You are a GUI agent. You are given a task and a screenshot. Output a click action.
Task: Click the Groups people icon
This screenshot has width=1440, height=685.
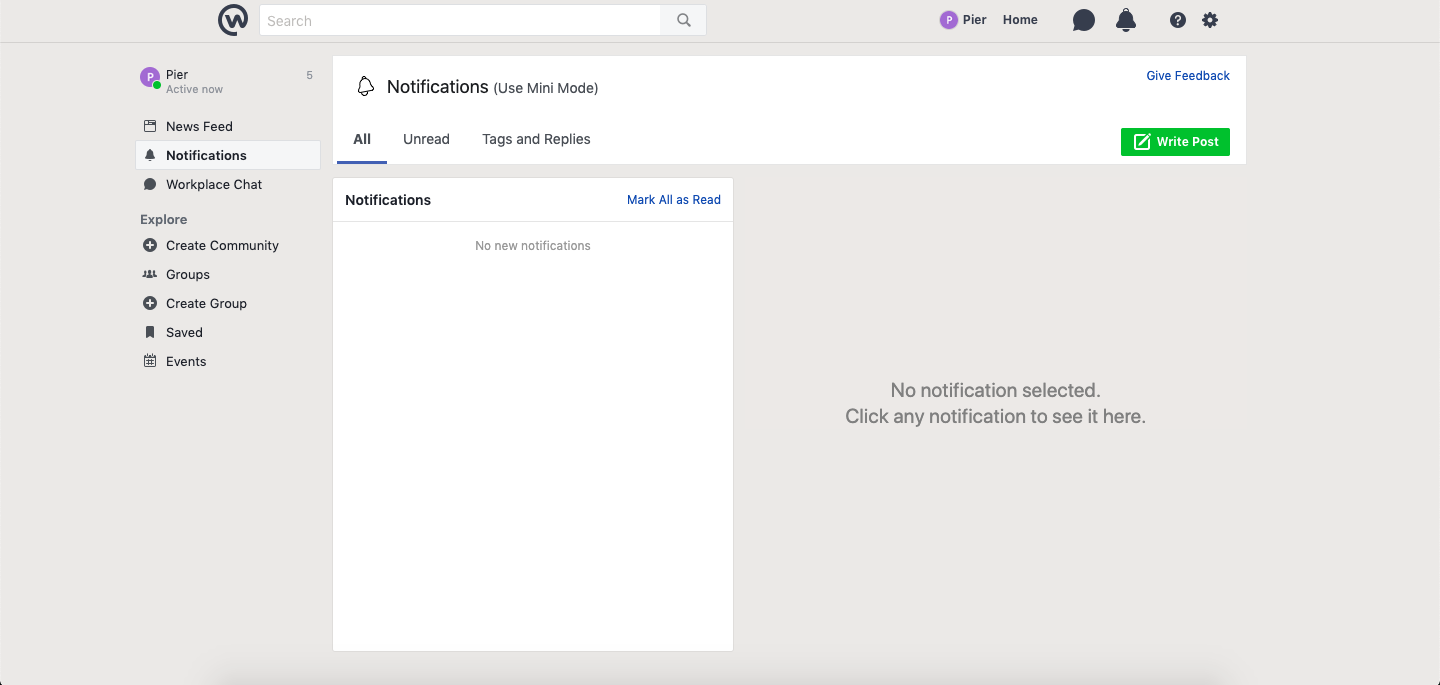tap(150, 274)
